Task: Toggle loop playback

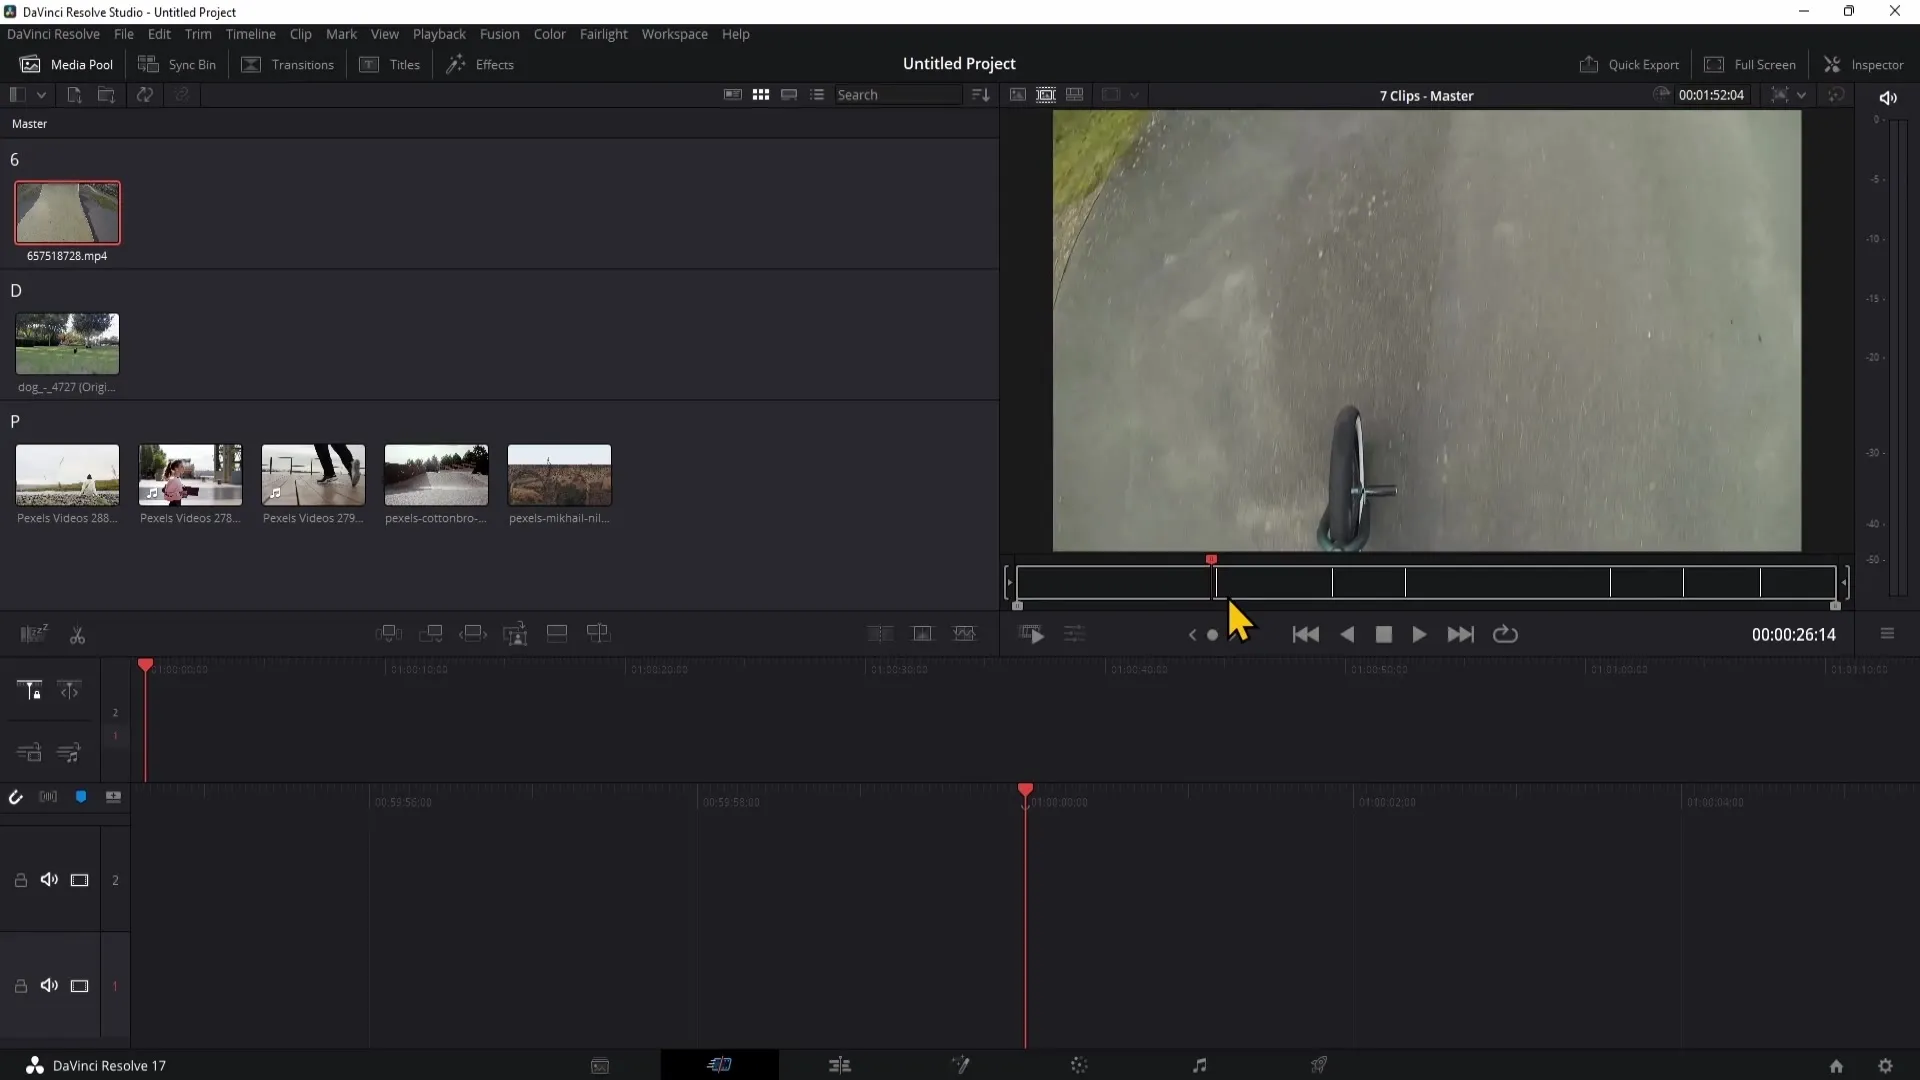Action: click(1505, 635)
